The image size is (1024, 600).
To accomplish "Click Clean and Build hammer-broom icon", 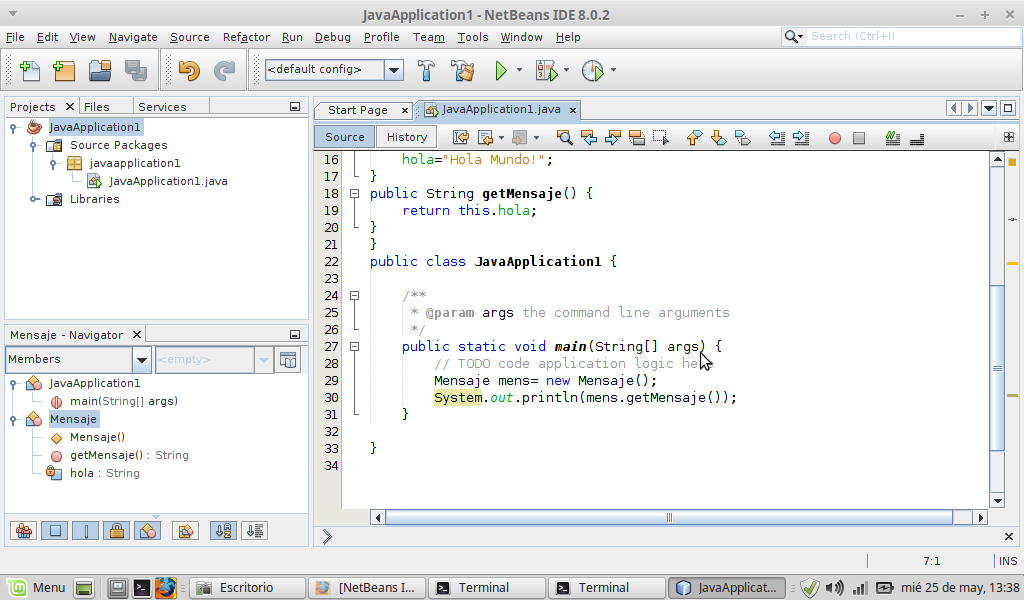I will click(462, 70).
